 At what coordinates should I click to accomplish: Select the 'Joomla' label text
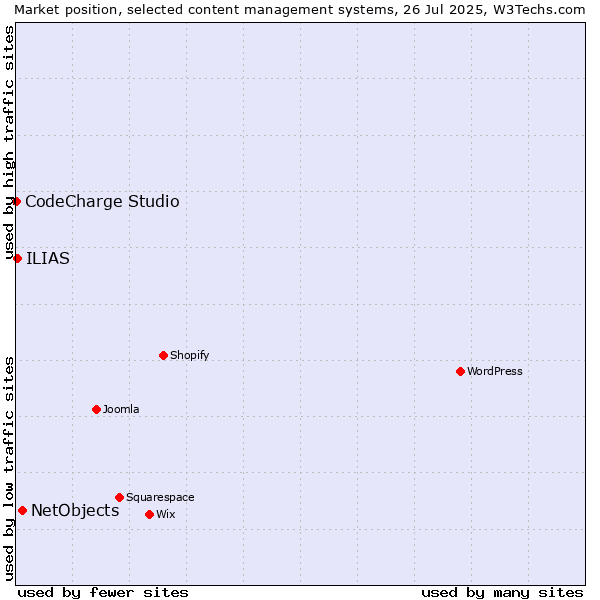coord(121,409)
